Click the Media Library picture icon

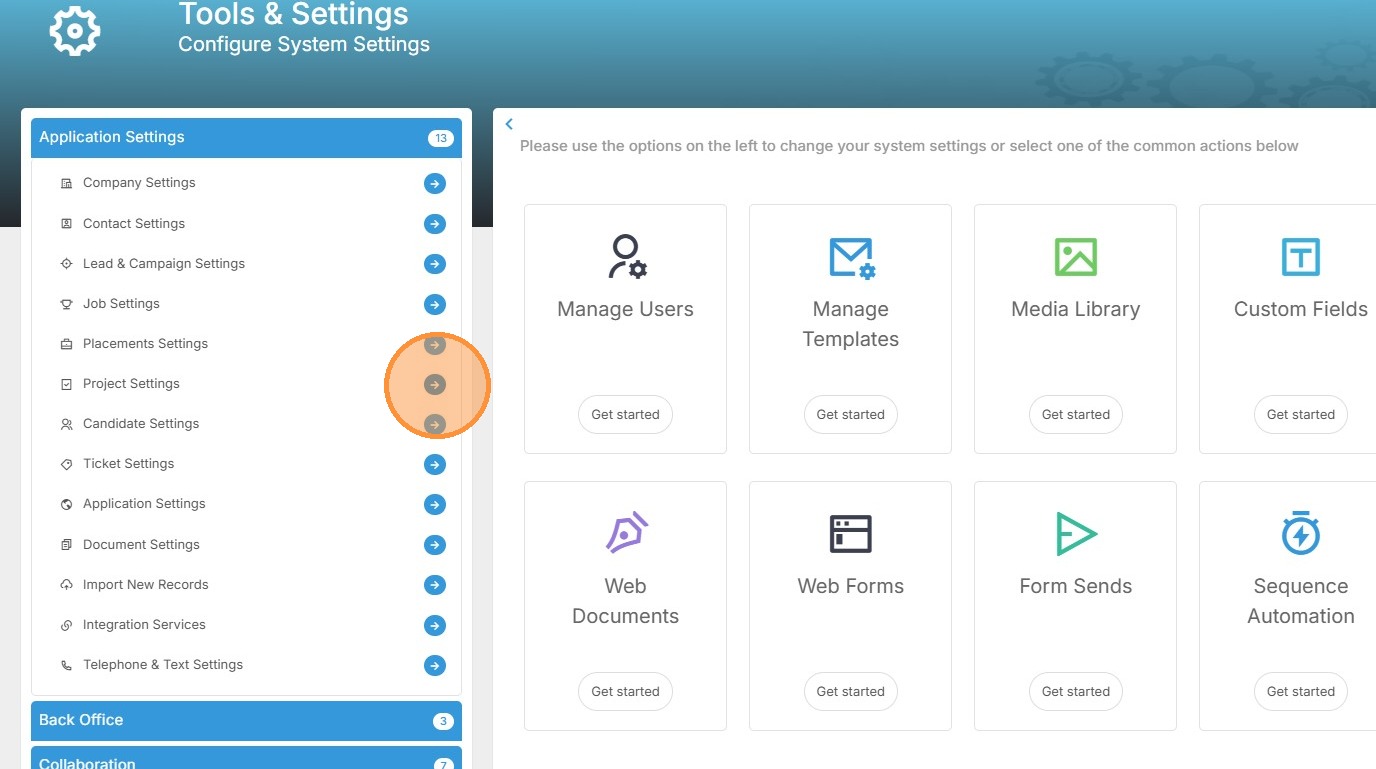(1076, 257)
